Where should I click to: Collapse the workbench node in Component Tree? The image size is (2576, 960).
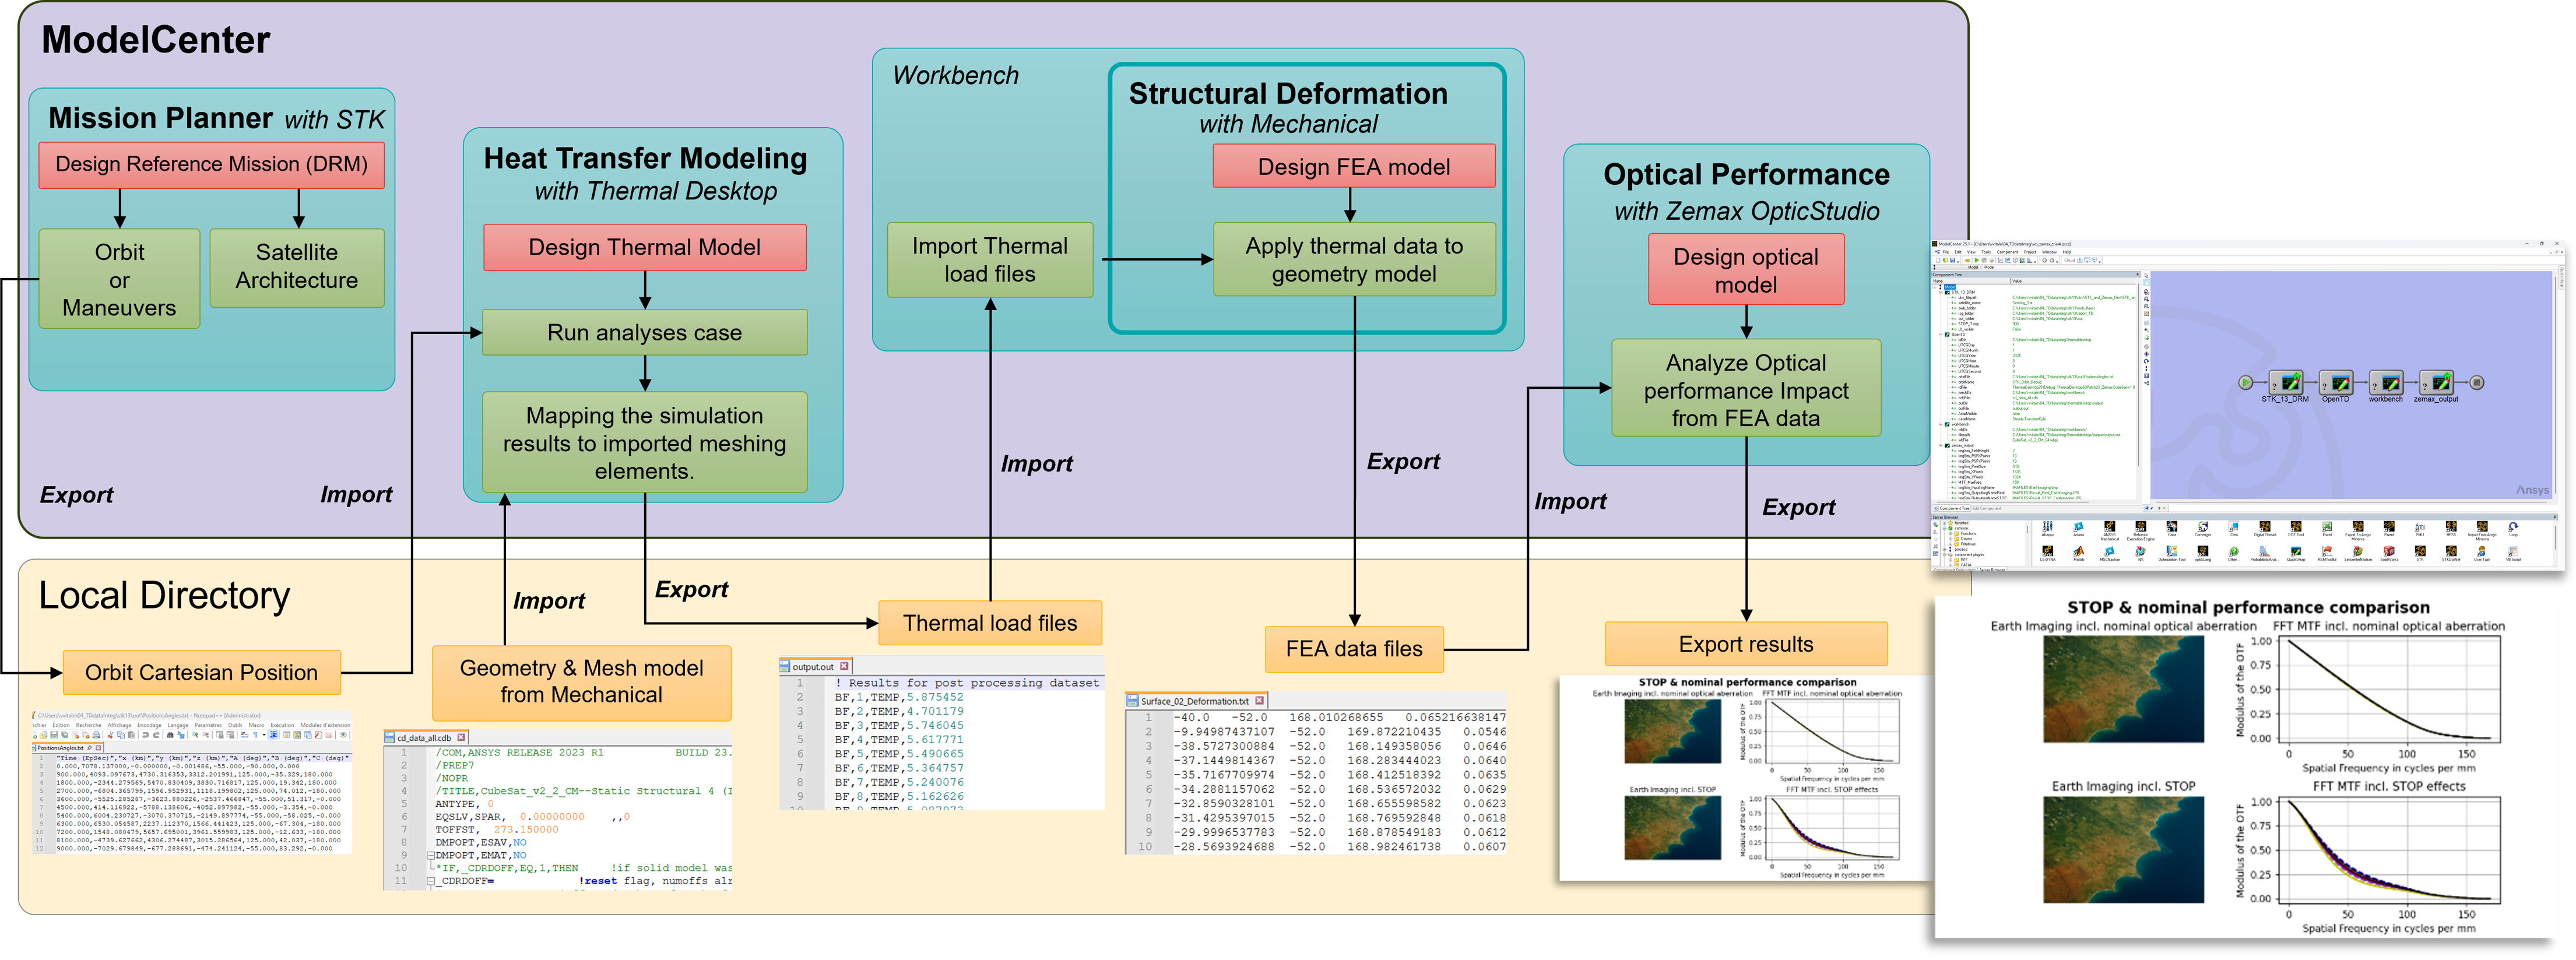[1941, 424]
